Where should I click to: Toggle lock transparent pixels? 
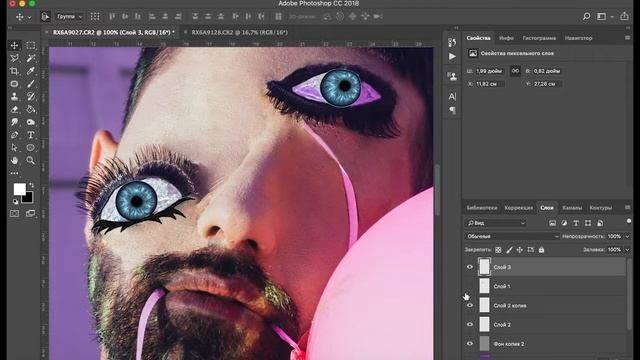(x=498, y=249)
